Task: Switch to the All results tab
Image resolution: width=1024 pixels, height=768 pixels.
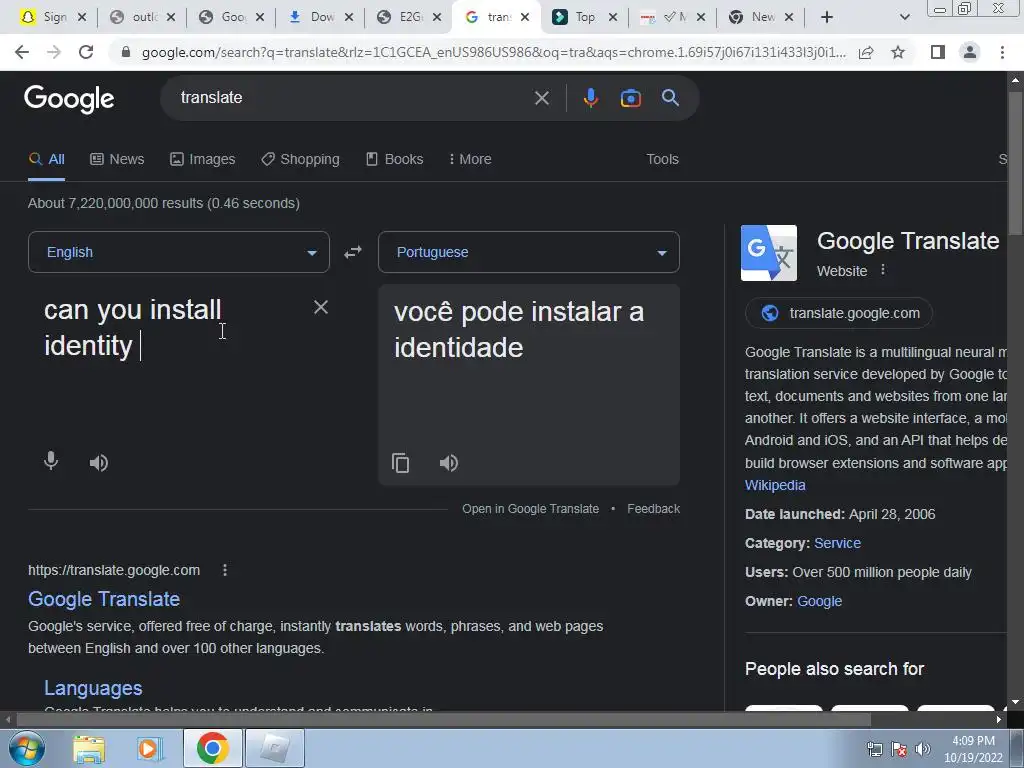Action: click(47, 159)
